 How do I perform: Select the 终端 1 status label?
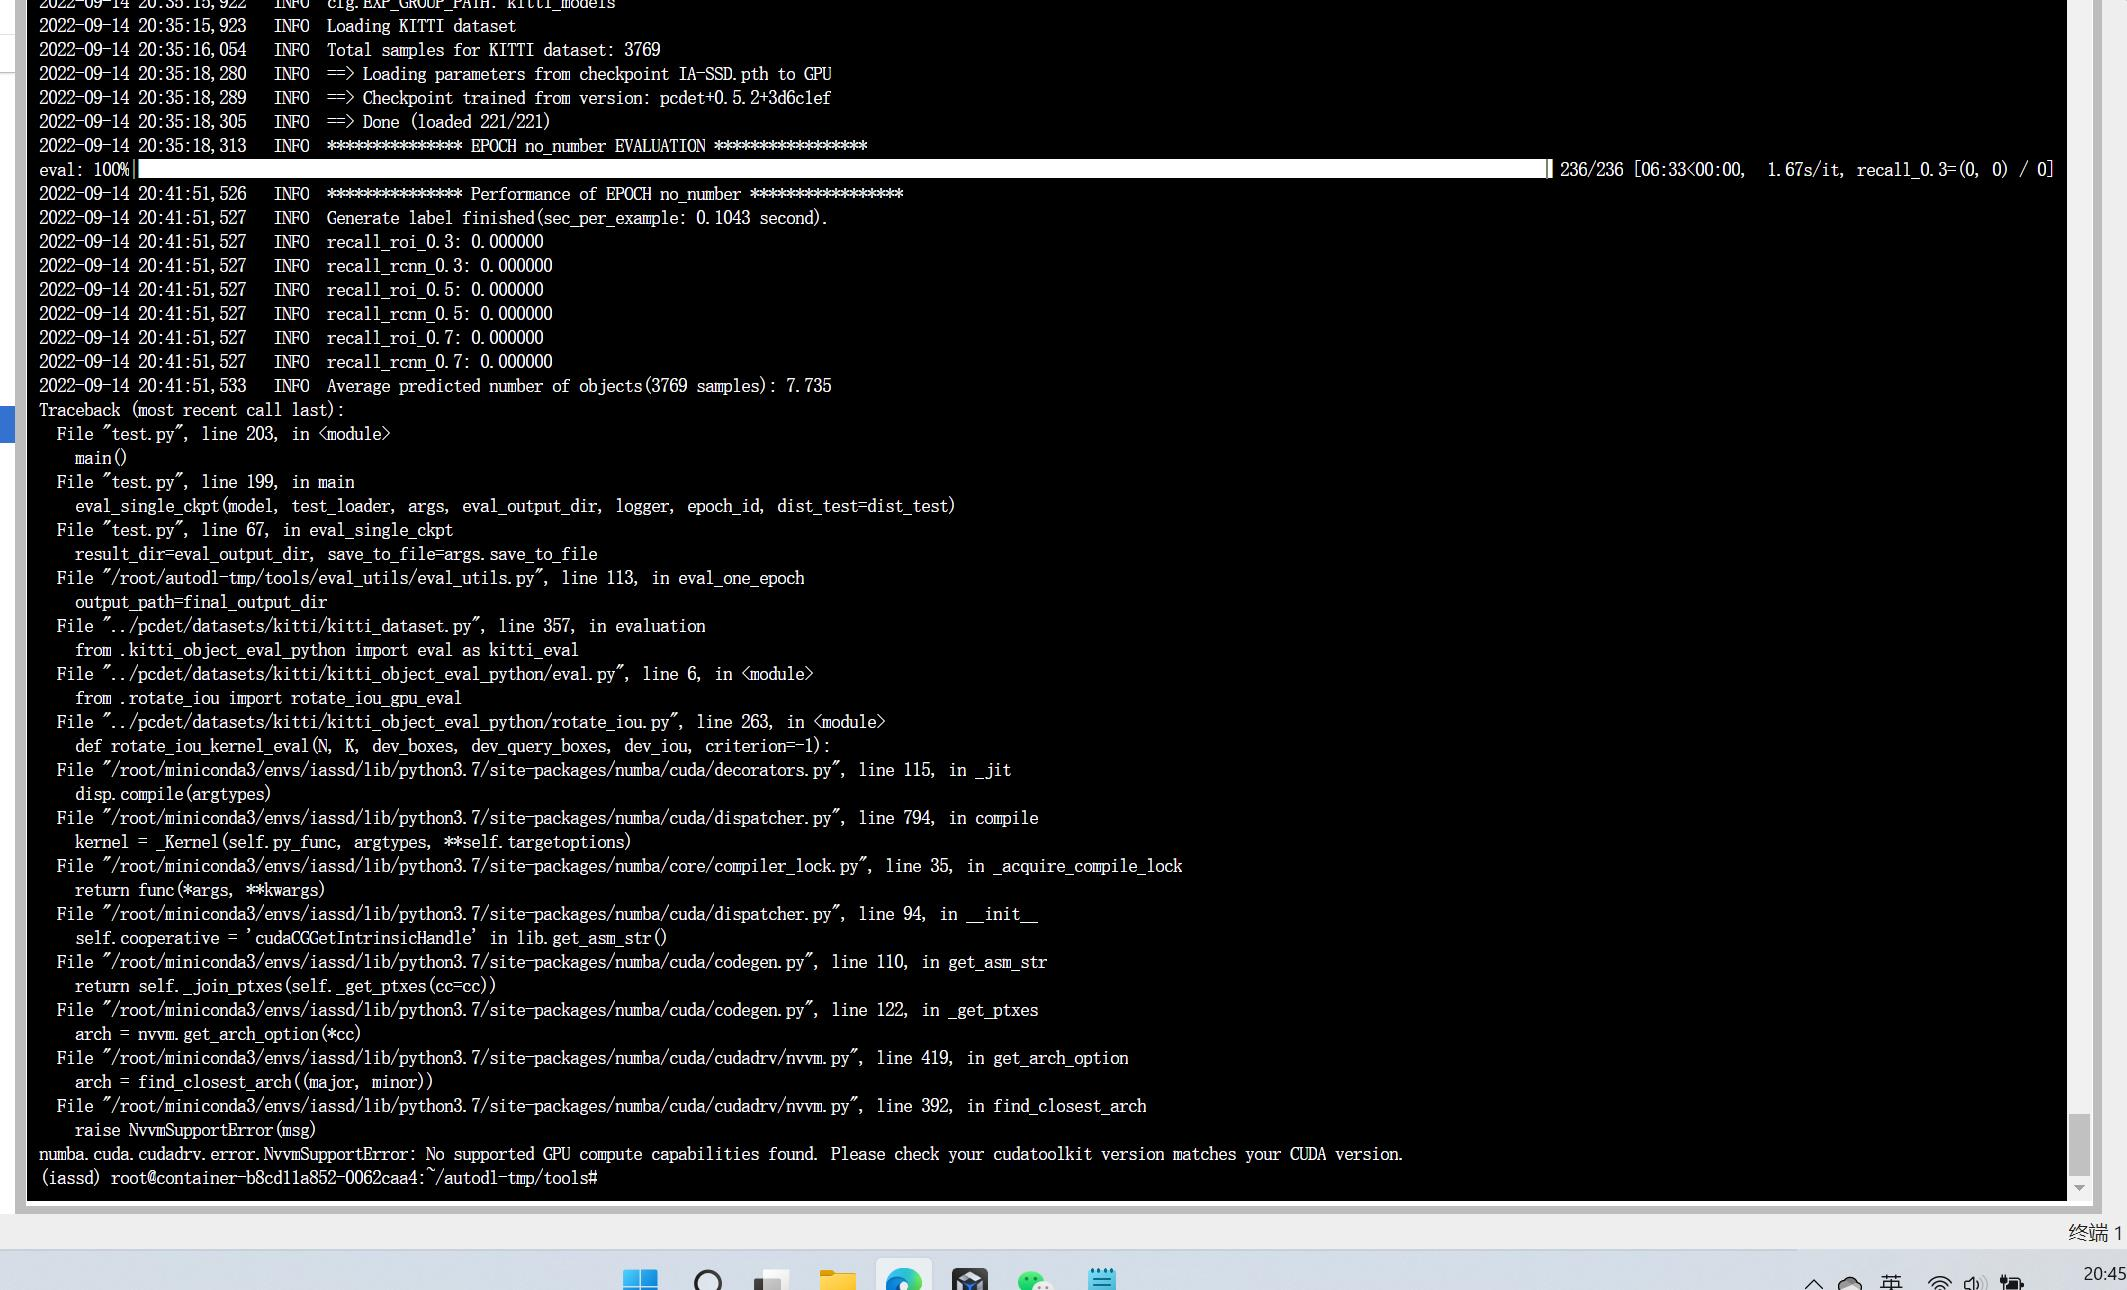(2094, 1233)
